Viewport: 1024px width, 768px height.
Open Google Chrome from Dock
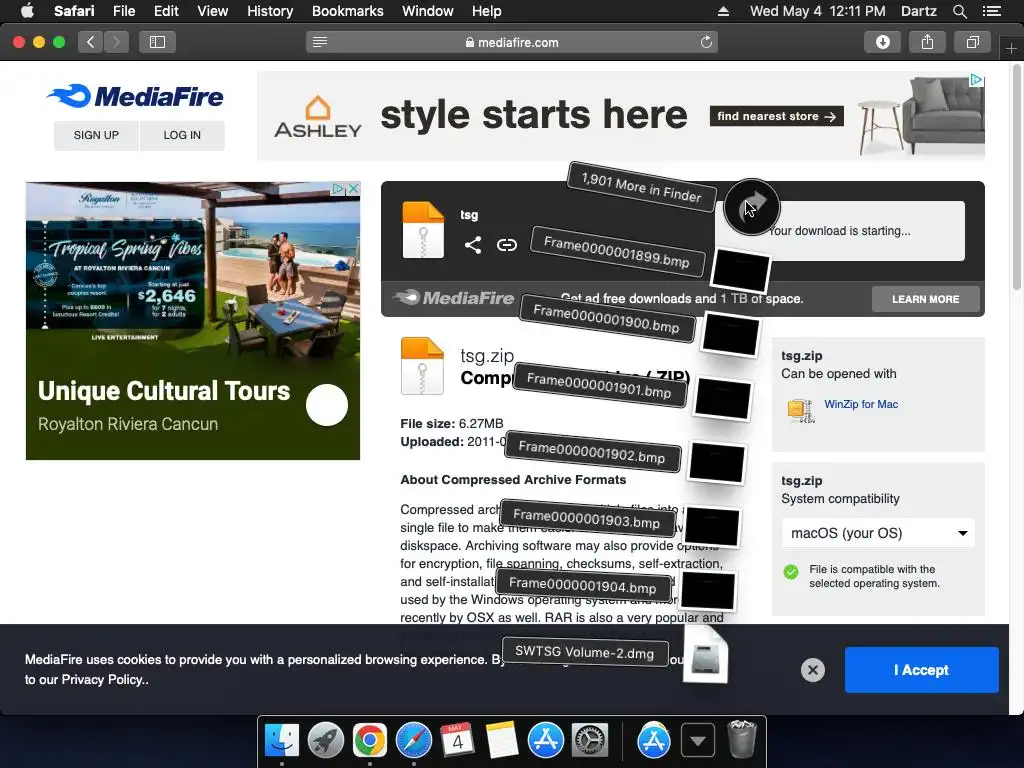tap(370, 740)
